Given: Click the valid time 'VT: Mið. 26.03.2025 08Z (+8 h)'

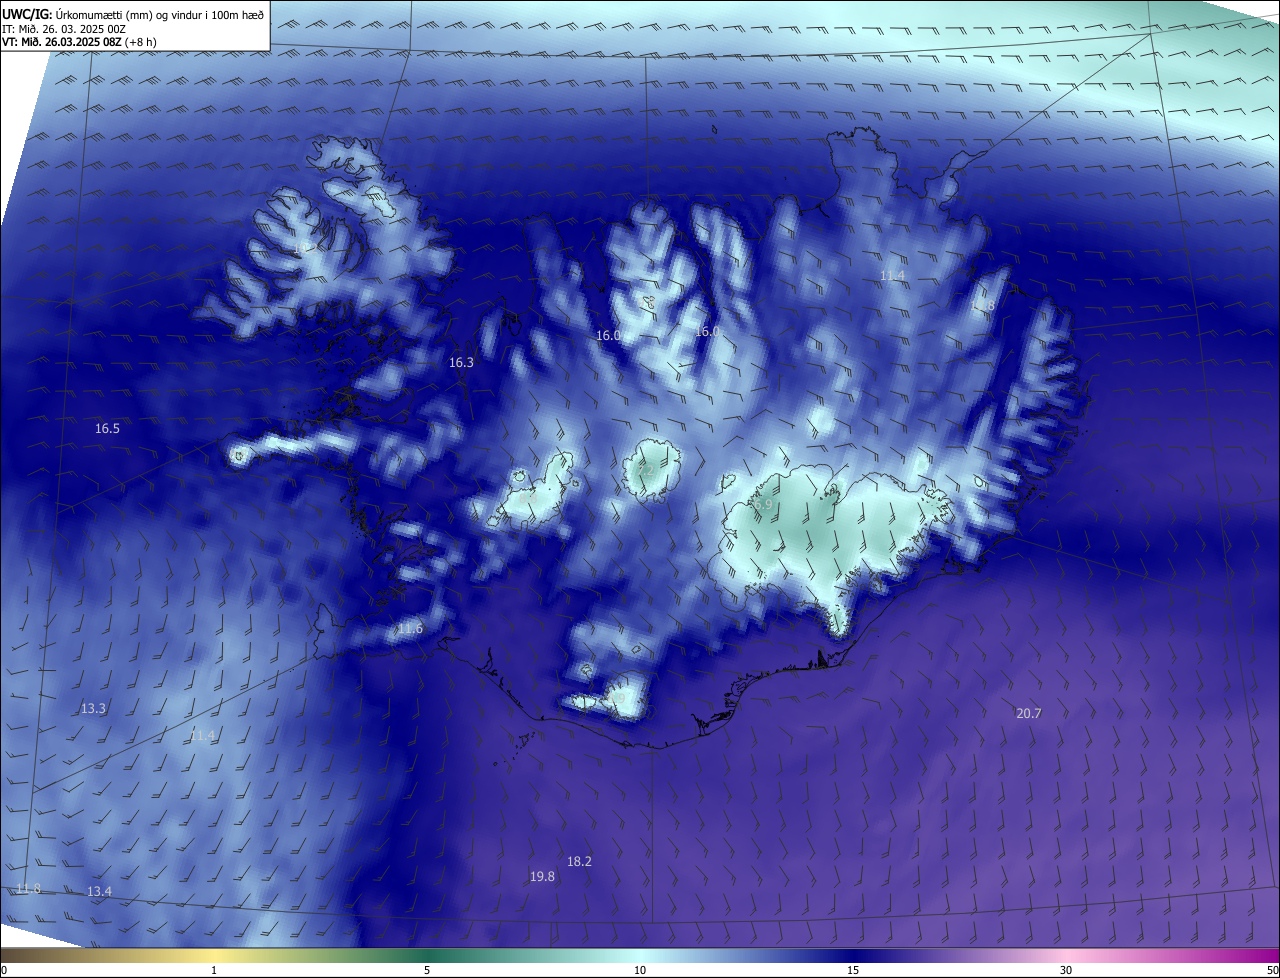Looking at the screenshot, I should (79, 43).
